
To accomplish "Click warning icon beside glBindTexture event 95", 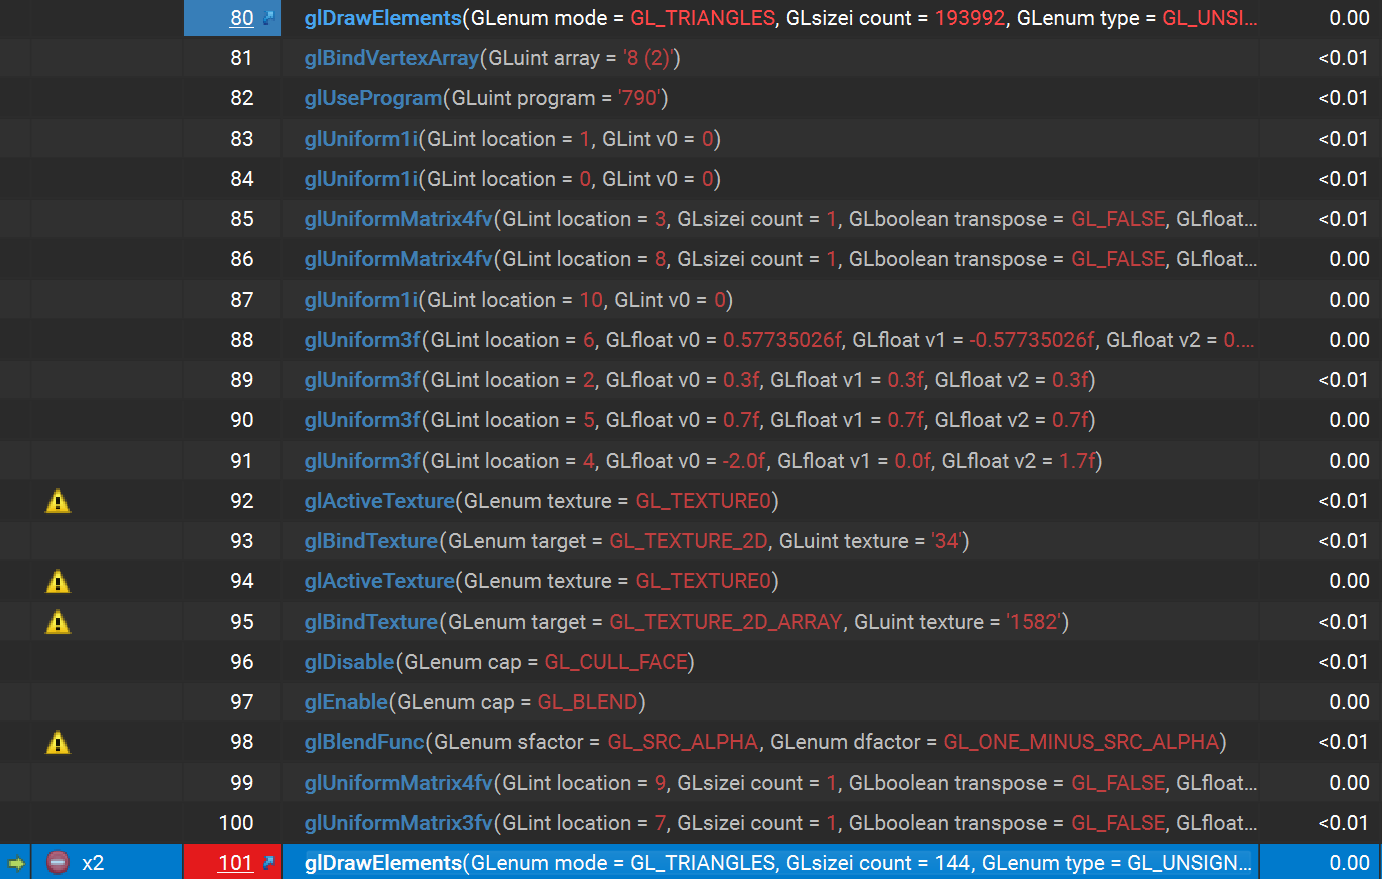I will (58, 622).
